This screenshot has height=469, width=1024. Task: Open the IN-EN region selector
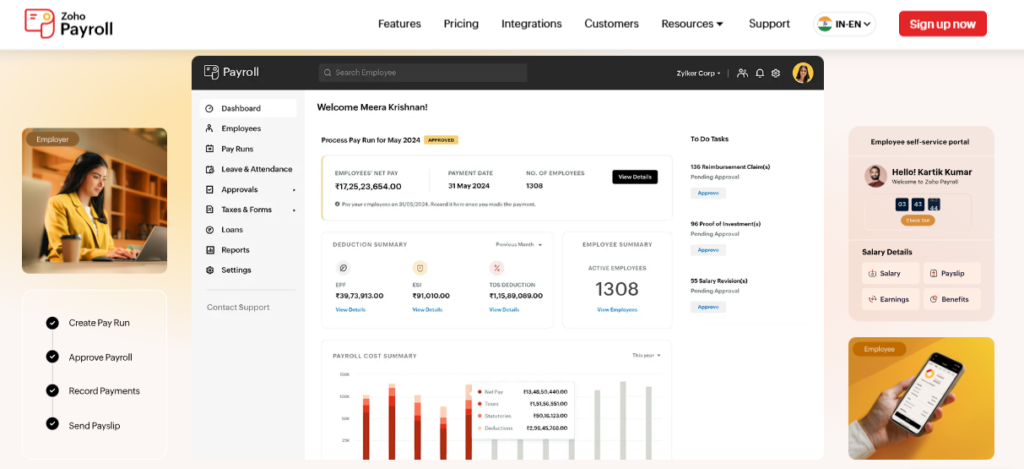(x=844, y=24)
